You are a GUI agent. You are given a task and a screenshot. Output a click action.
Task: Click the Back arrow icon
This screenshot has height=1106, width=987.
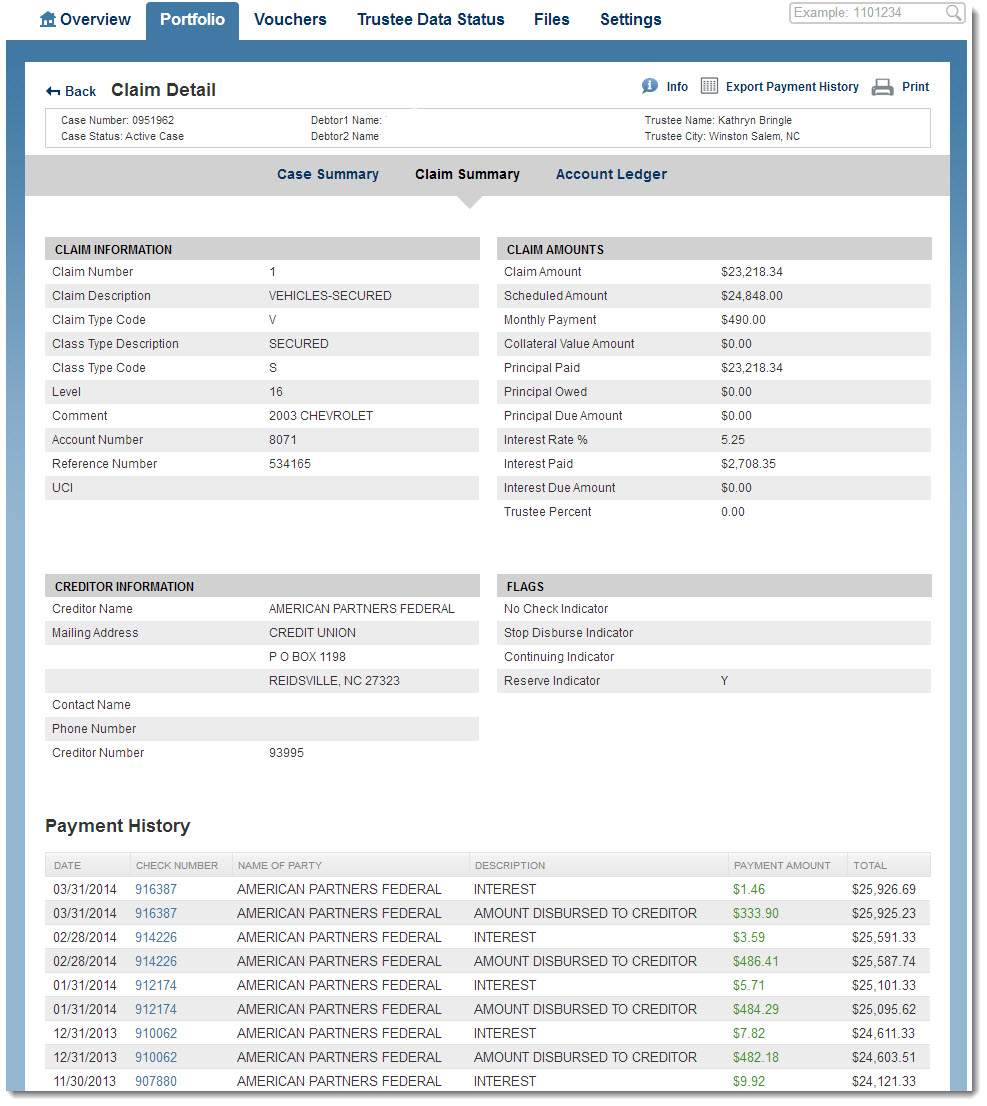click(53, 91)
